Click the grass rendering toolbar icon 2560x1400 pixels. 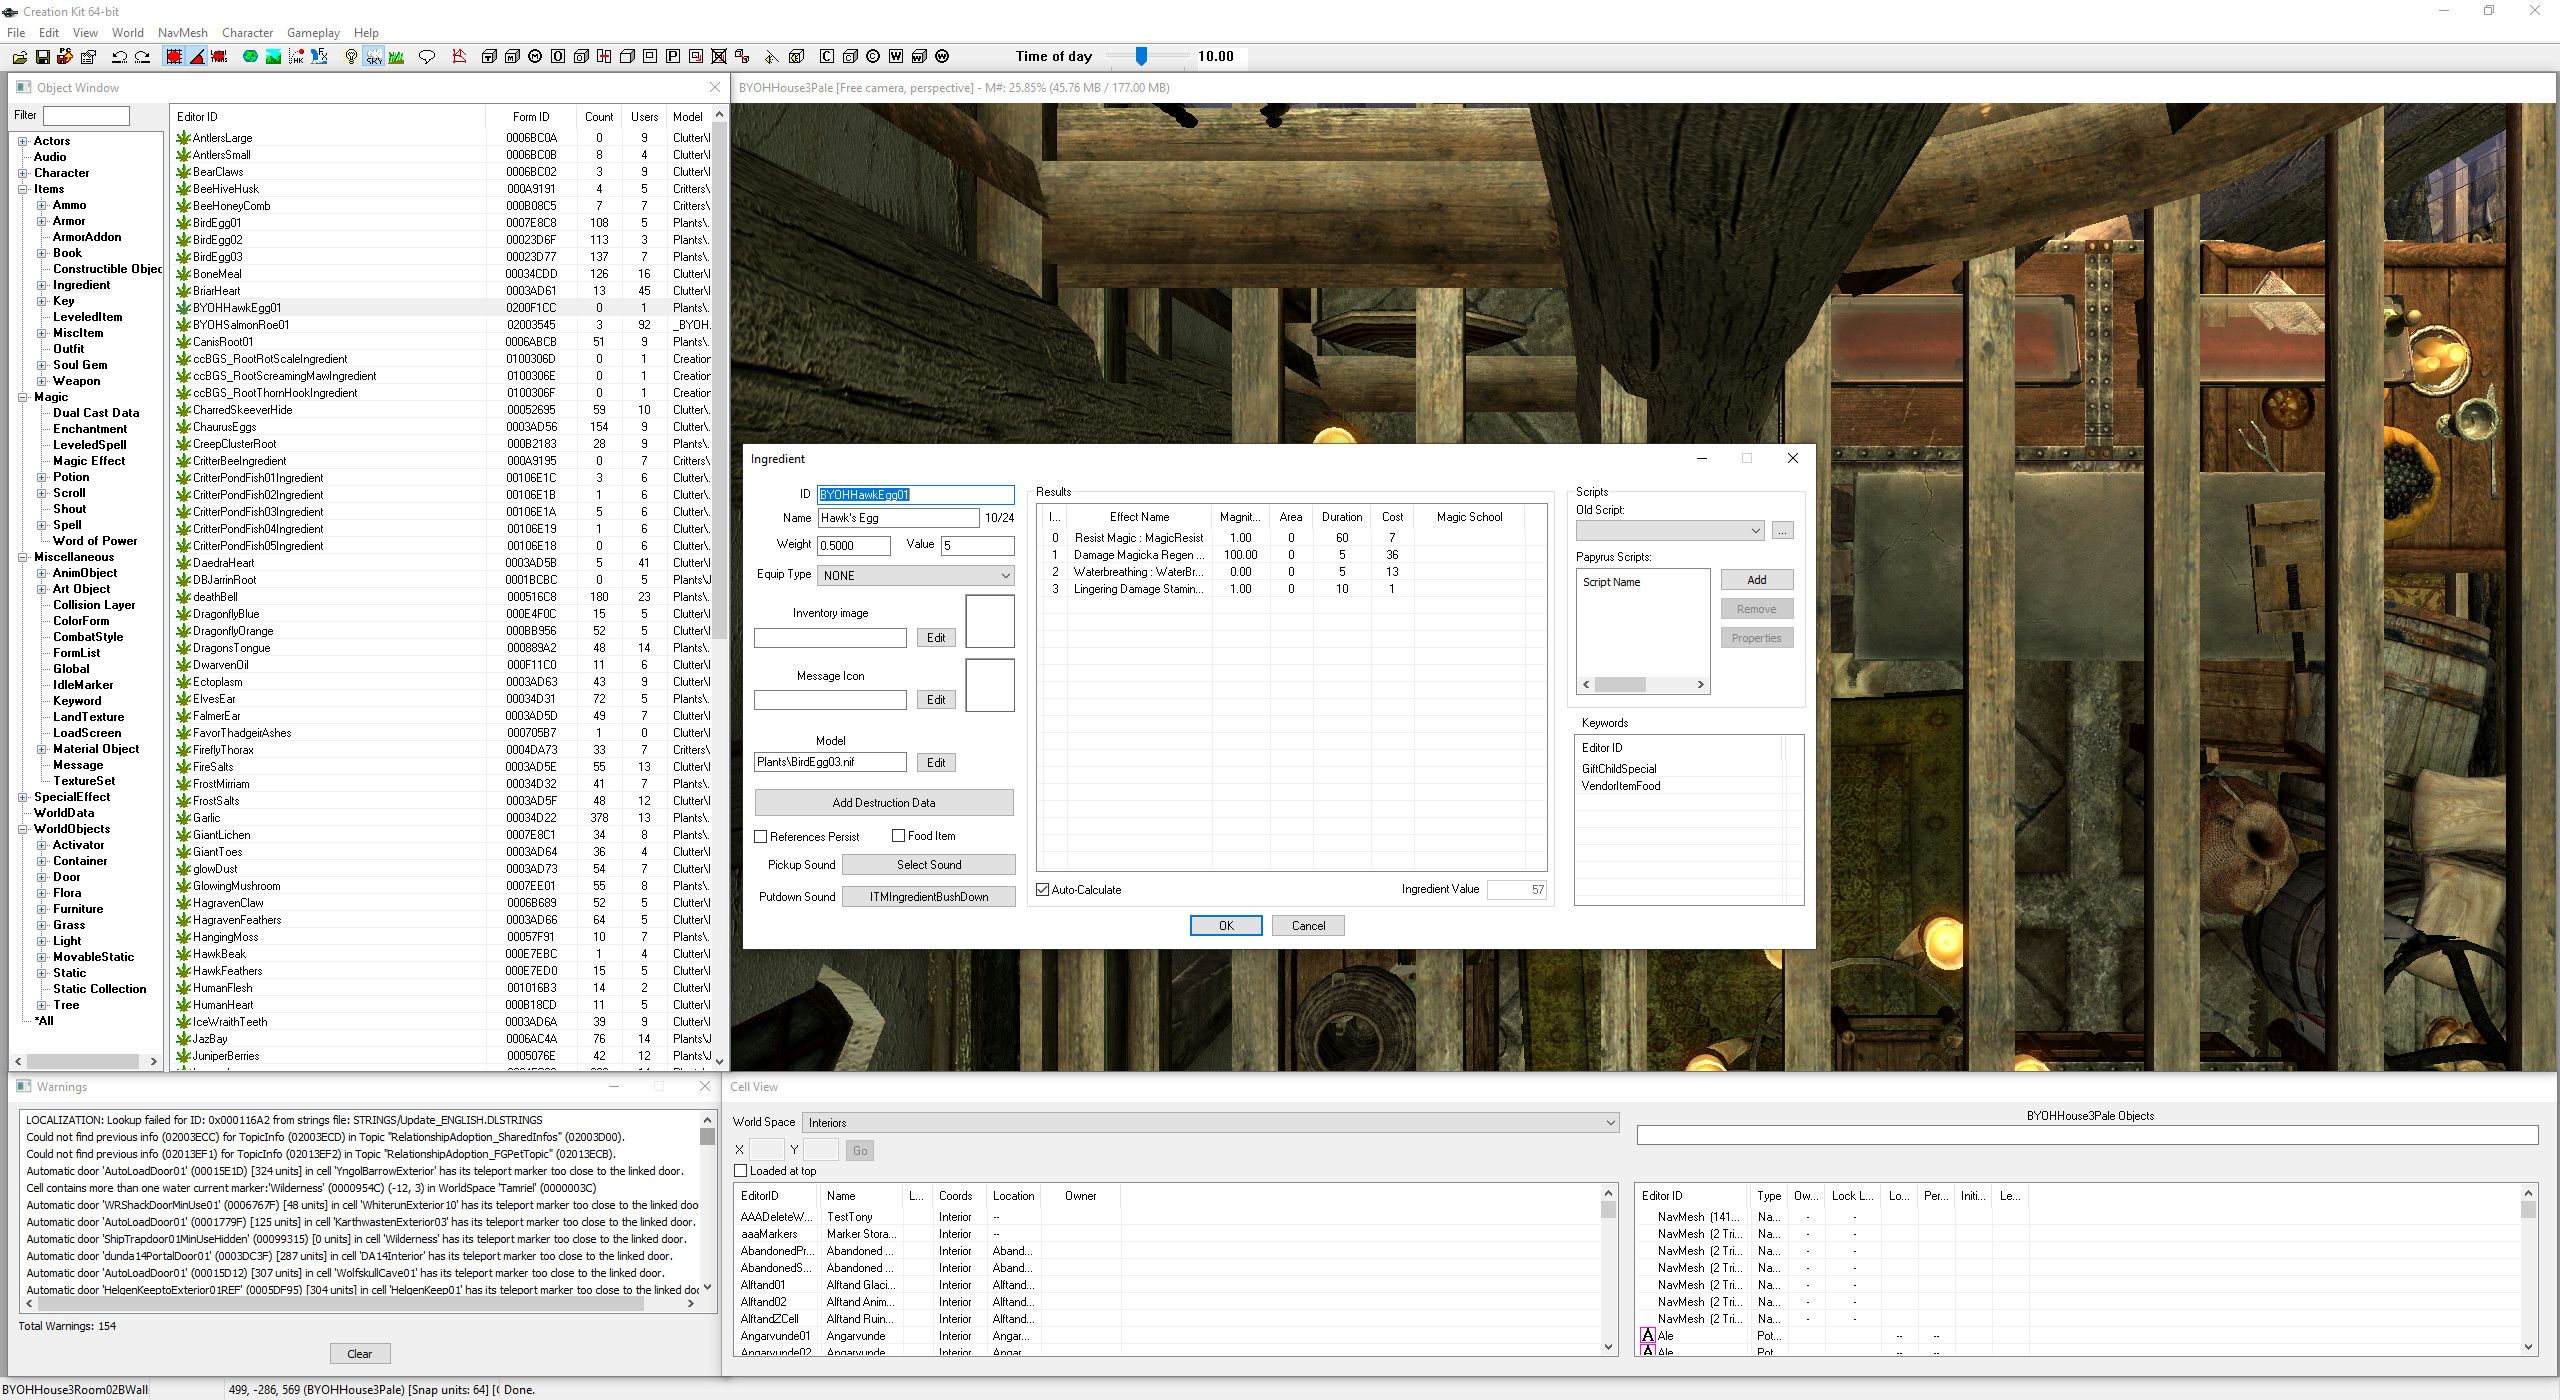click(x=397, y=57)
